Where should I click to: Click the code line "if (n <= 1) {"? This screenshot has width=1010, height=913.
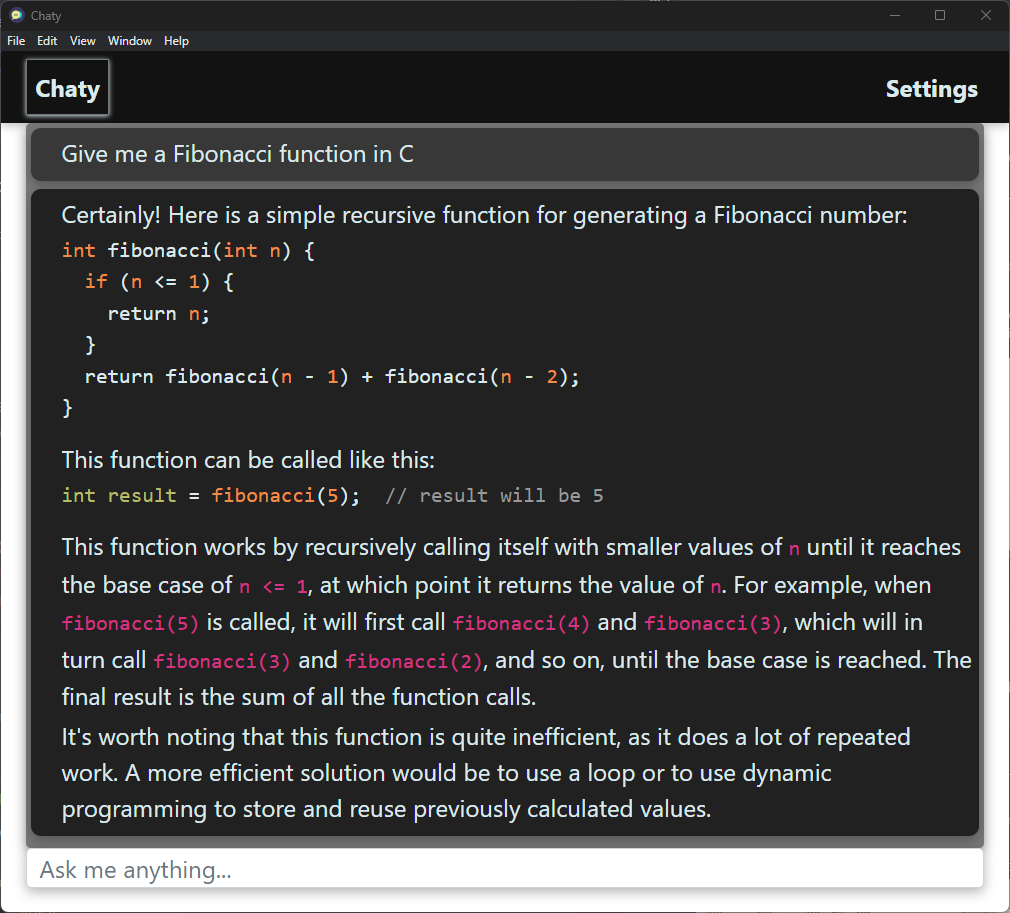pyautogui.click(x=159, y=282)
